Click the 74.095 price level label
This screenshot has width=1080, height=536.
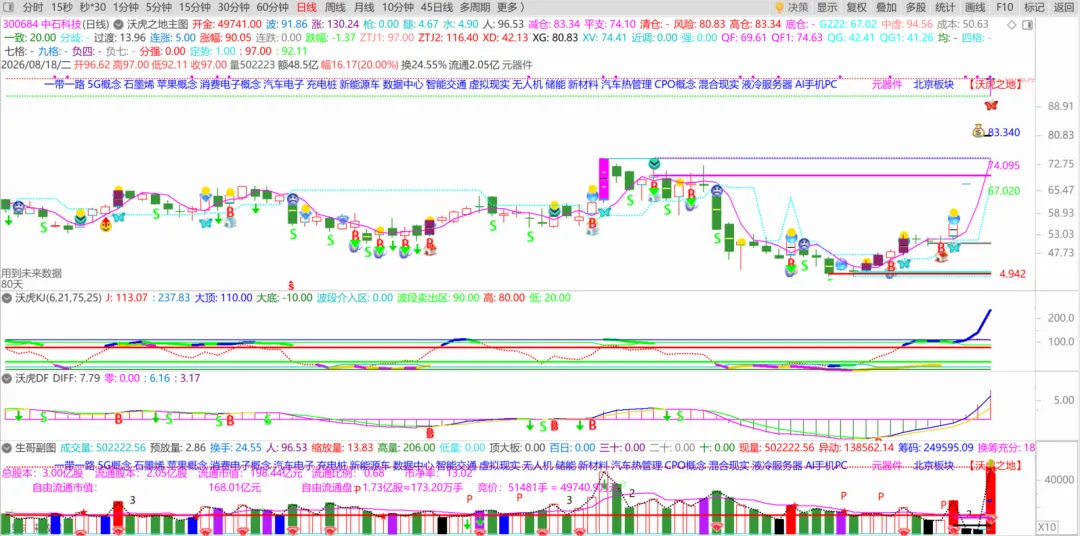click(1004, 165)
